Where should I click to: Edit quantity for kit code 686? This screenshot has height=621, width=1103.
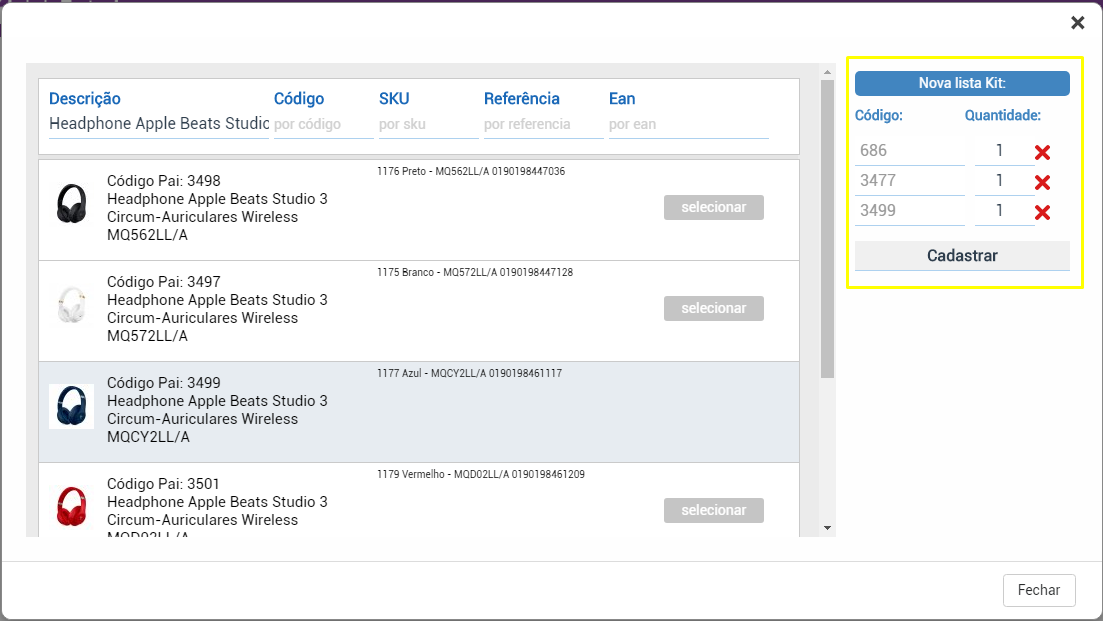(1004, 151)
